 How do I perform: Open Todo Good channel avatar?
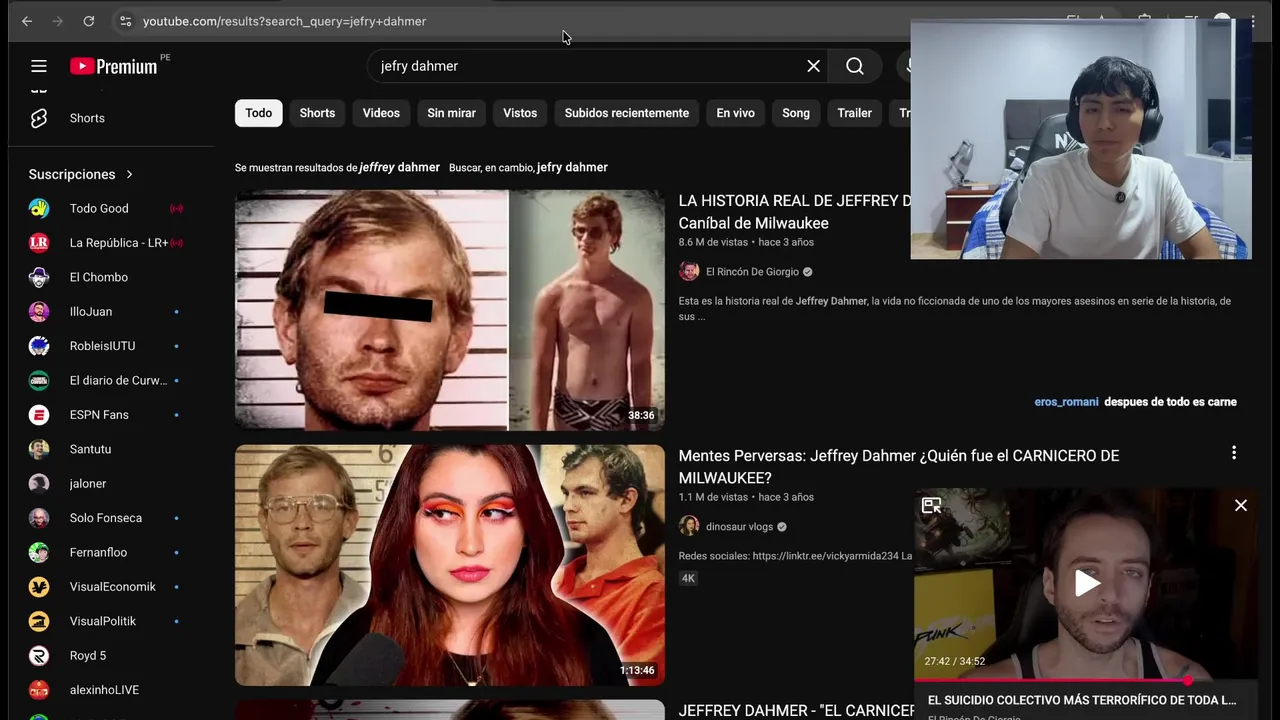[x=39, y=208]
